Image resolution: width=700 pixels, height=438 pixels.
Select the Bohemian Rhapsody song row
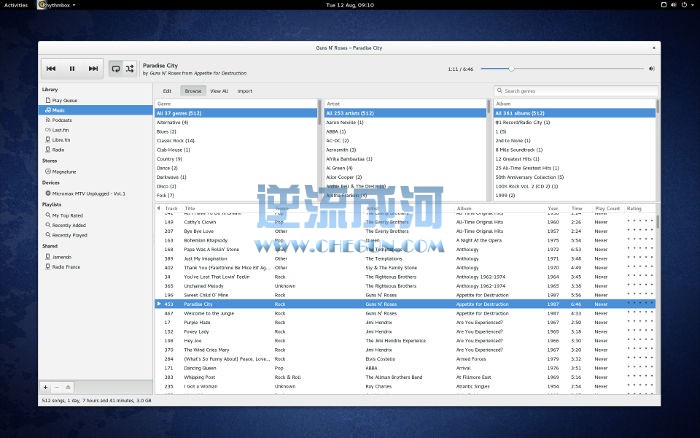click(405, 240)
